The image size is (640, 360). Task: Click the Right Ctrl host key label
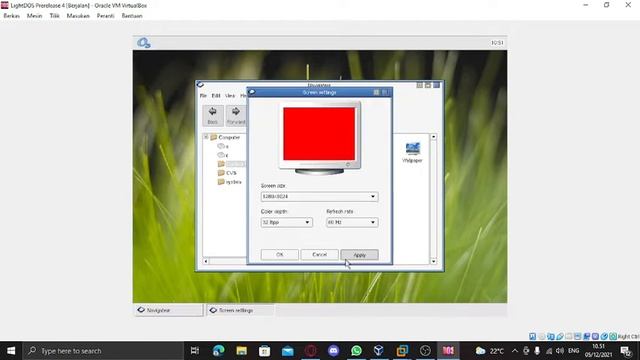pos(629,336)
